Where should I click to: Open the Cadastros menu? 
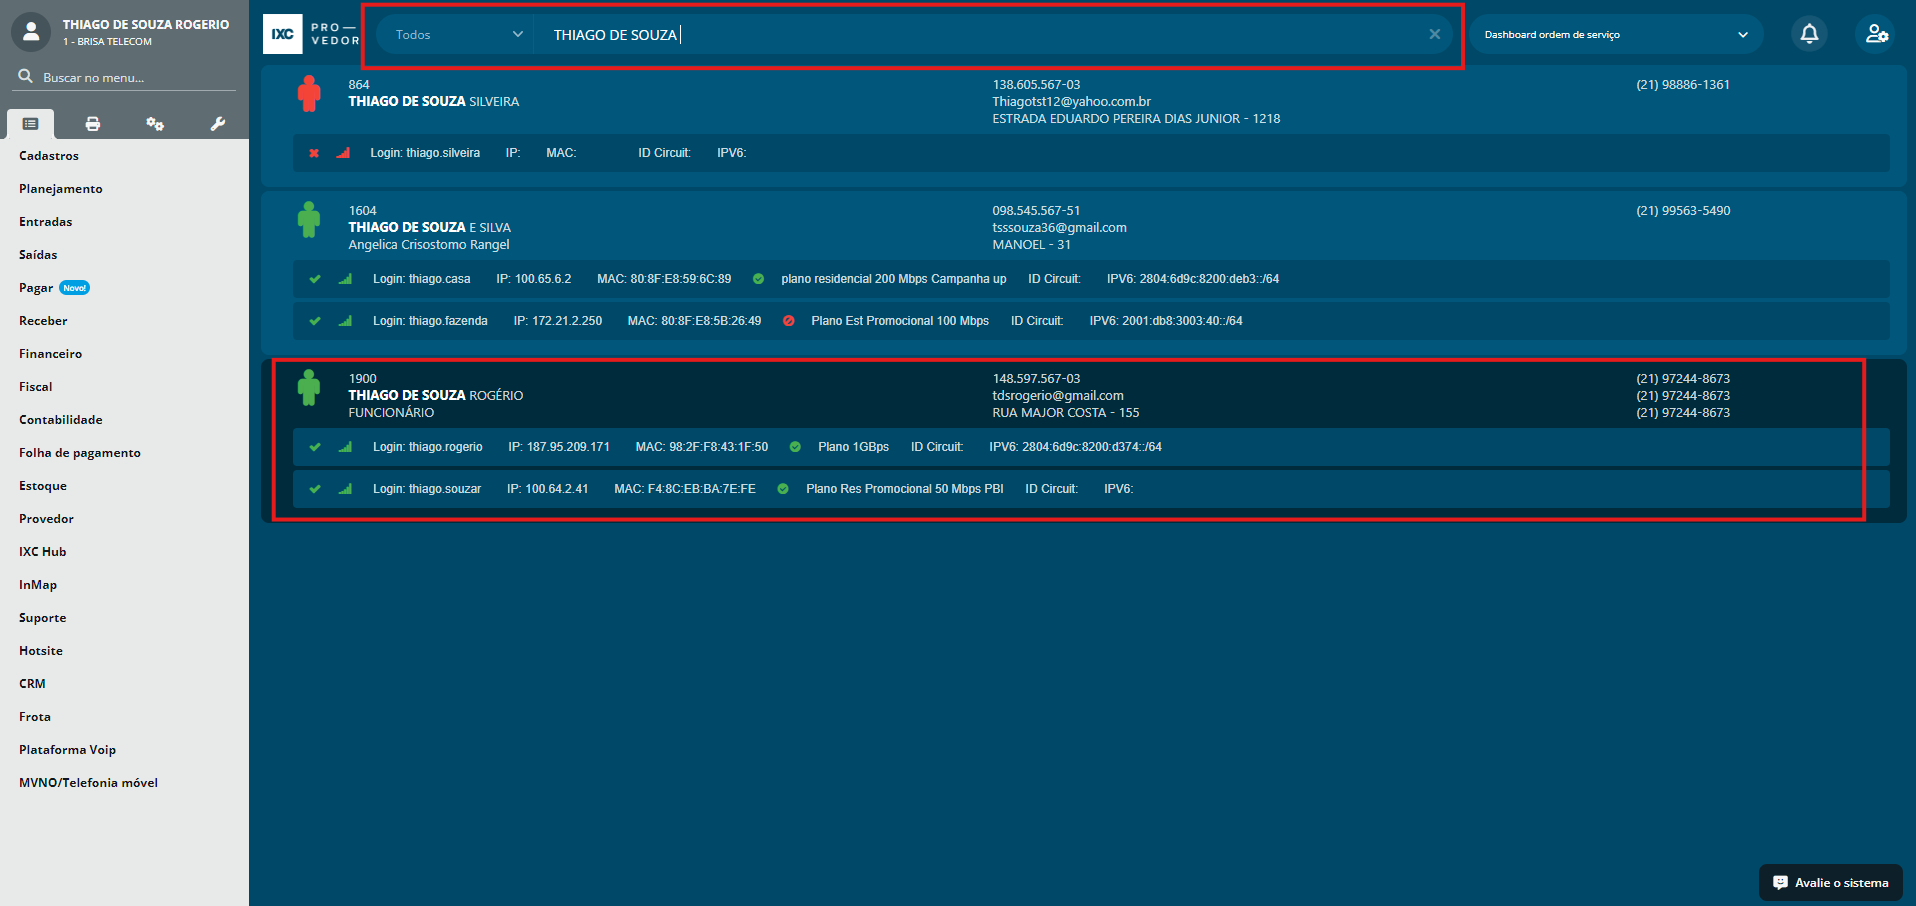click(49, 156)
